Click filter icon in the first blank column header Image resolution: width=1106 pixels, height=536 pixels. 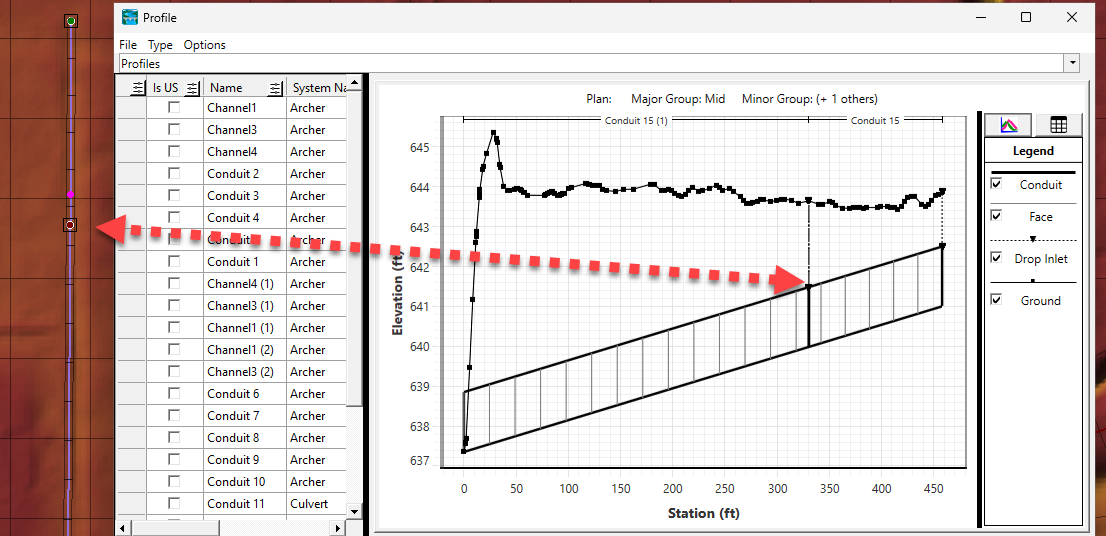(x=138, y=88)
